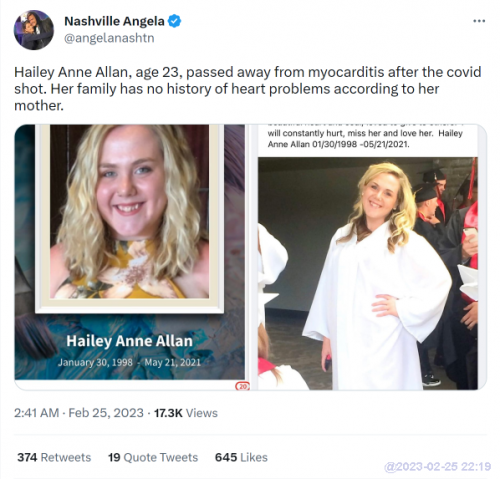Click the blue verified checkmark badge
The width and height of the screenshot is (500, 479).
(x=174, y=21)
